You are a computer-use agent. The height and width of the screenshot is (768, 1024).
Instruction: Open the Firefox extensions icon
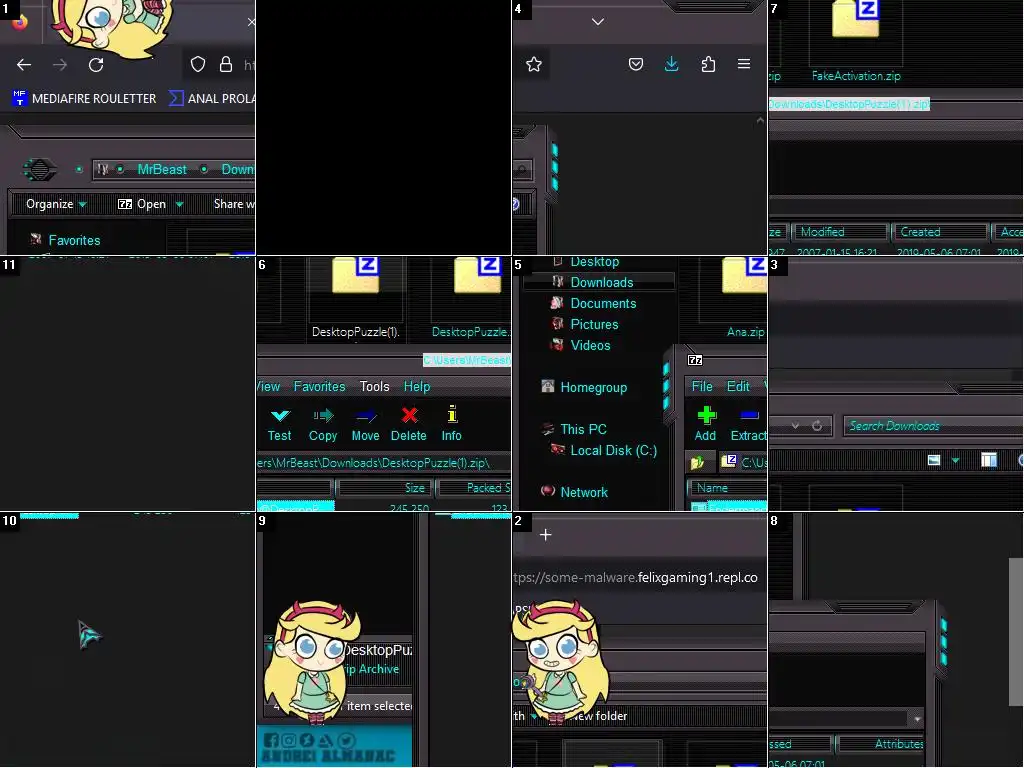point(709,64)
